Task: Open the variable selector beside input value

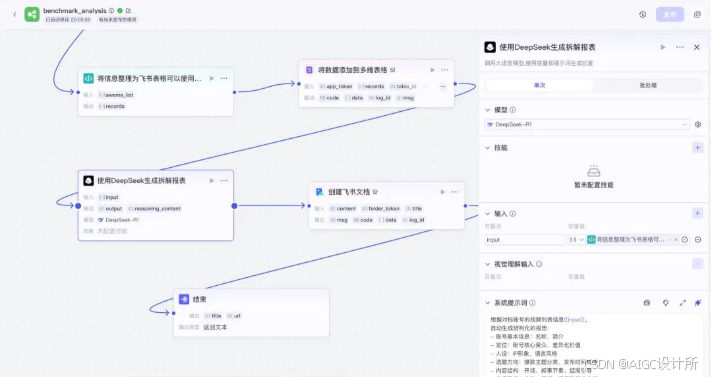Action: pos(685,240)
